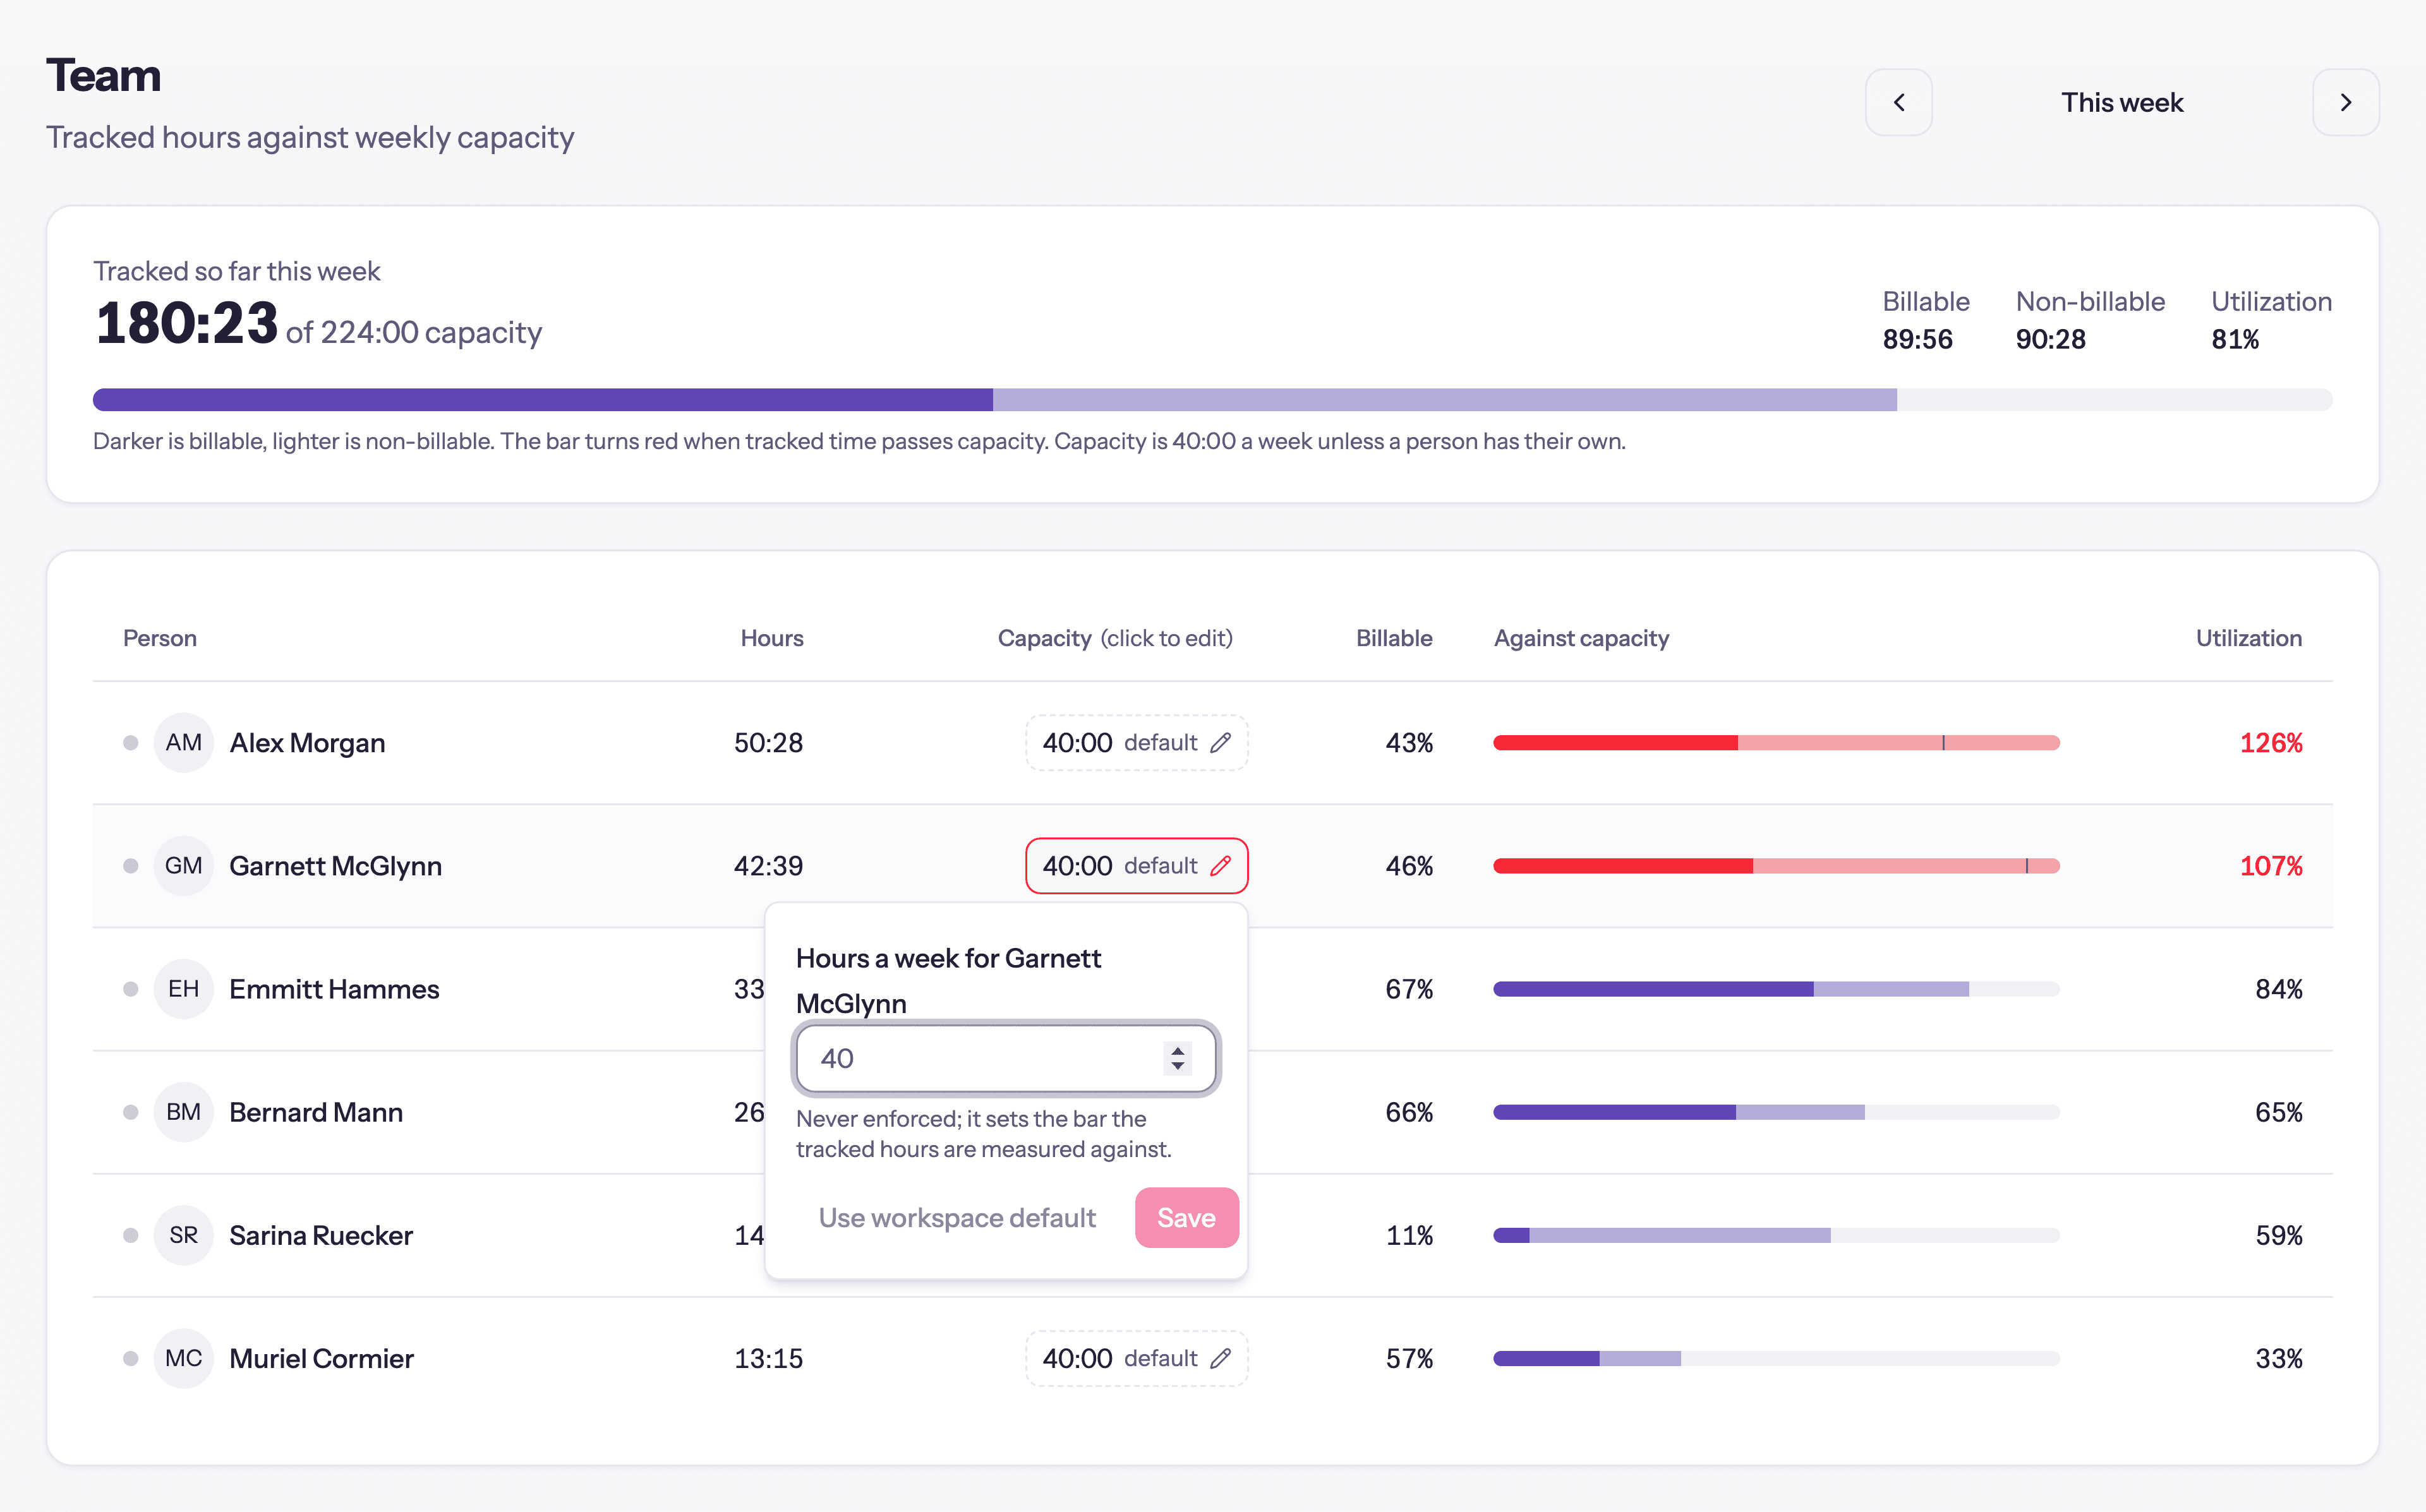Click the 180:23 tracked total

tap(186, 324)
